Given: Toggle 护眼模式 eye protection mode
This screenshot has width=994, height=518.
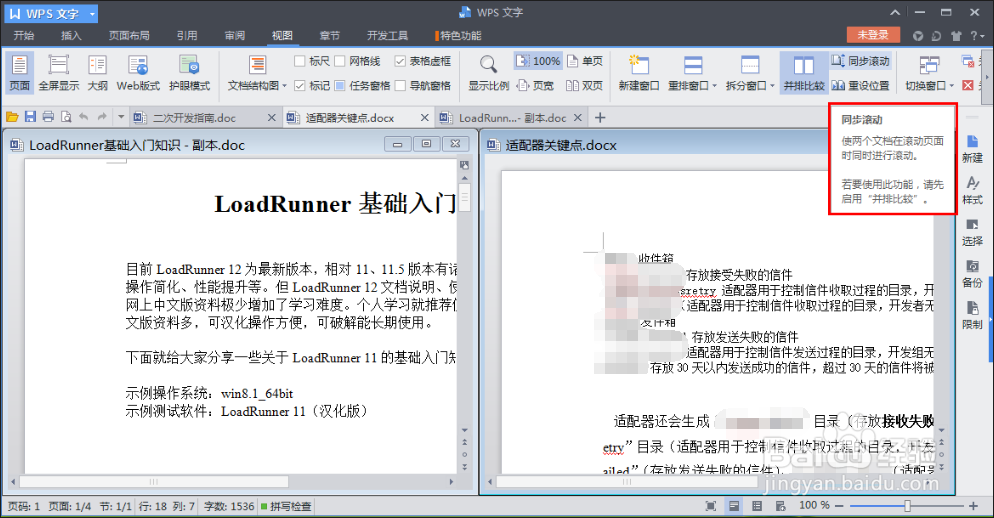Looking at the screenshot, I should 190,72.
